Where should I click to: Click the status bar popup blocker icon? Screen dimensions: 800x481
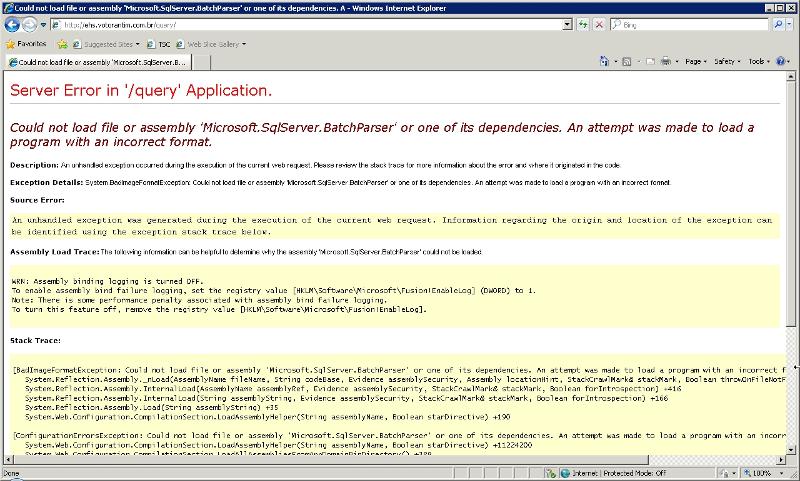click(x=550, y=473)
